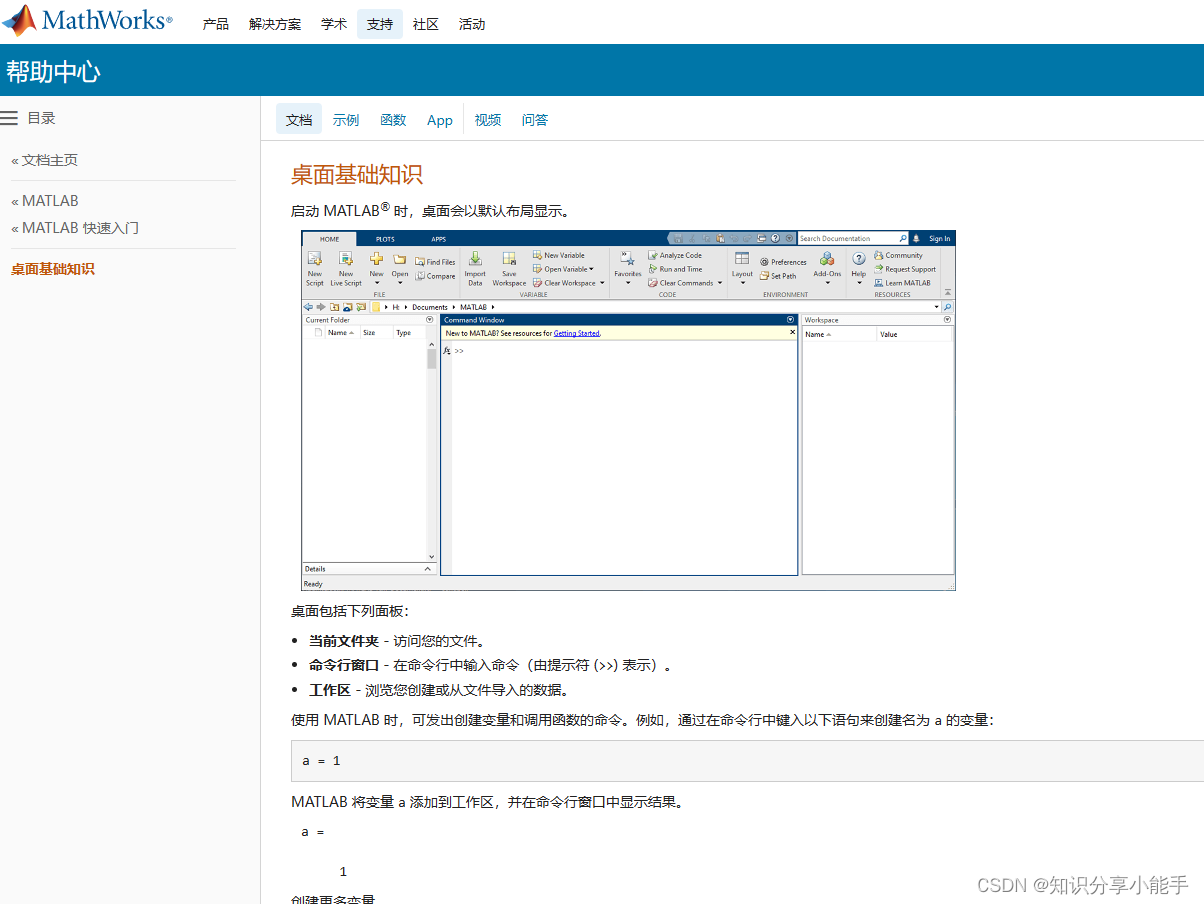This screenshot has height=904, width=1204.
Task: Open the 解决方案 menu
Action: 275,24
